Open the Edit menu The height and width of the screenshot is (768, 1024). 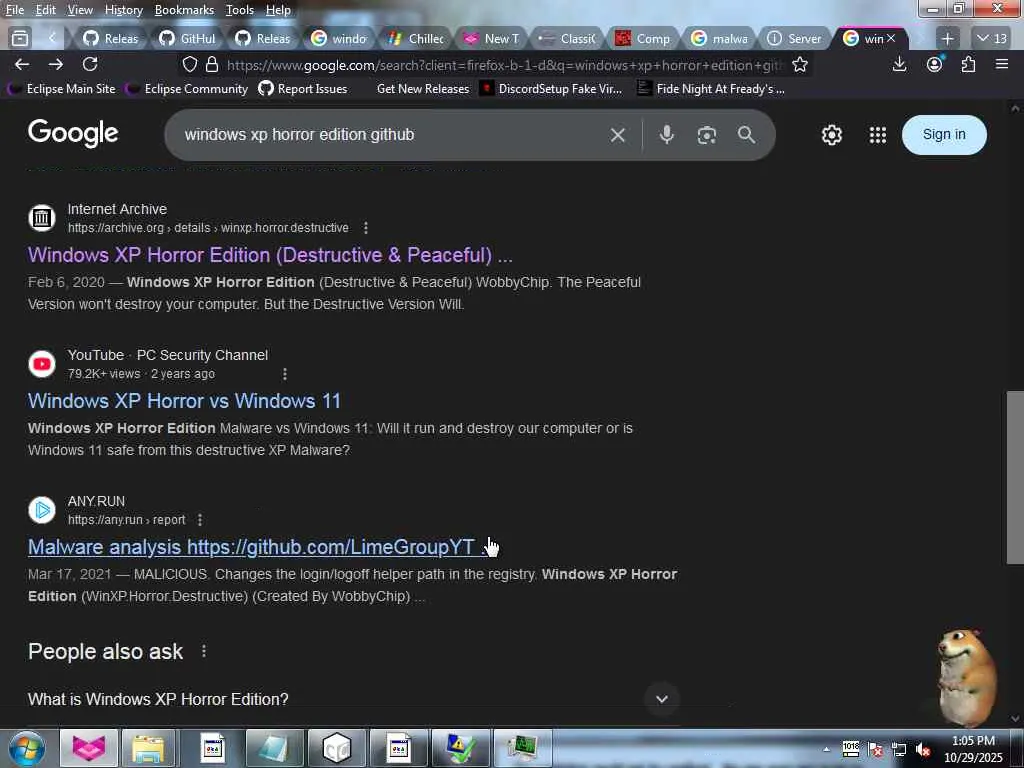[45, 10]
